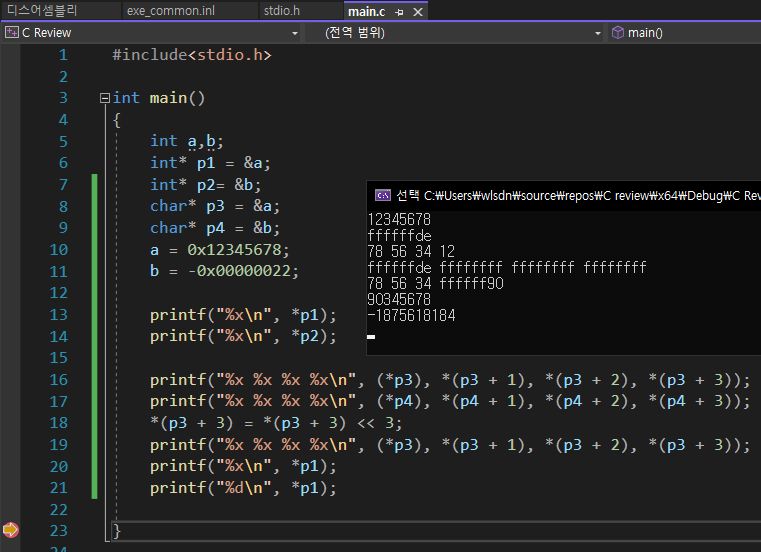Viewport: 761px width, 552px height.
Task: Click the main() cube icon
Action: tap(617, 33)
